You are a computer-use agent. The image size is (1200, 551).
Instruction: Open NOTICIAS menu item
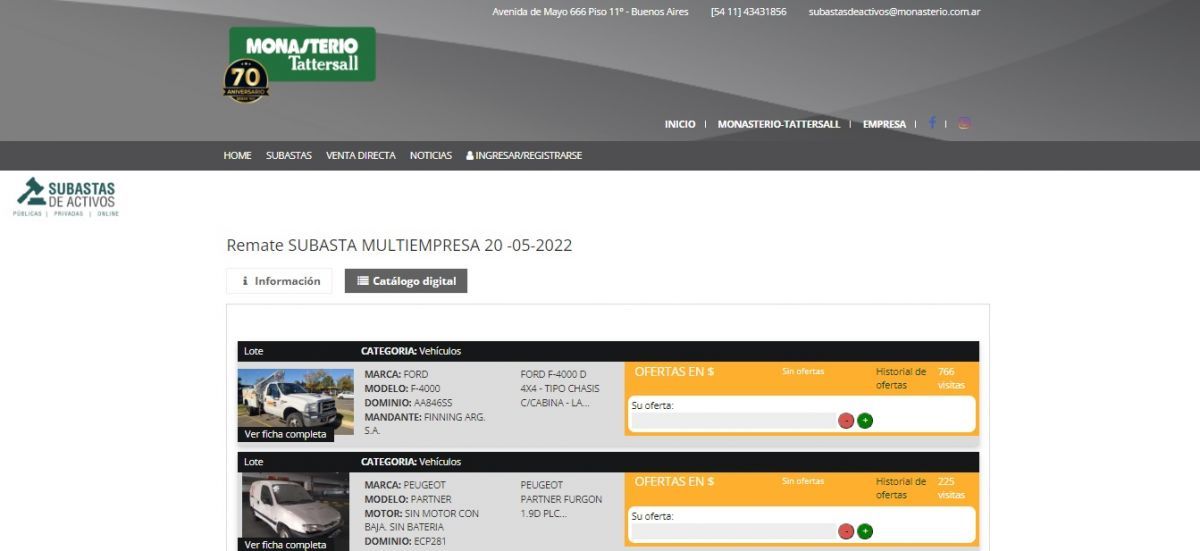click(431, 156)
